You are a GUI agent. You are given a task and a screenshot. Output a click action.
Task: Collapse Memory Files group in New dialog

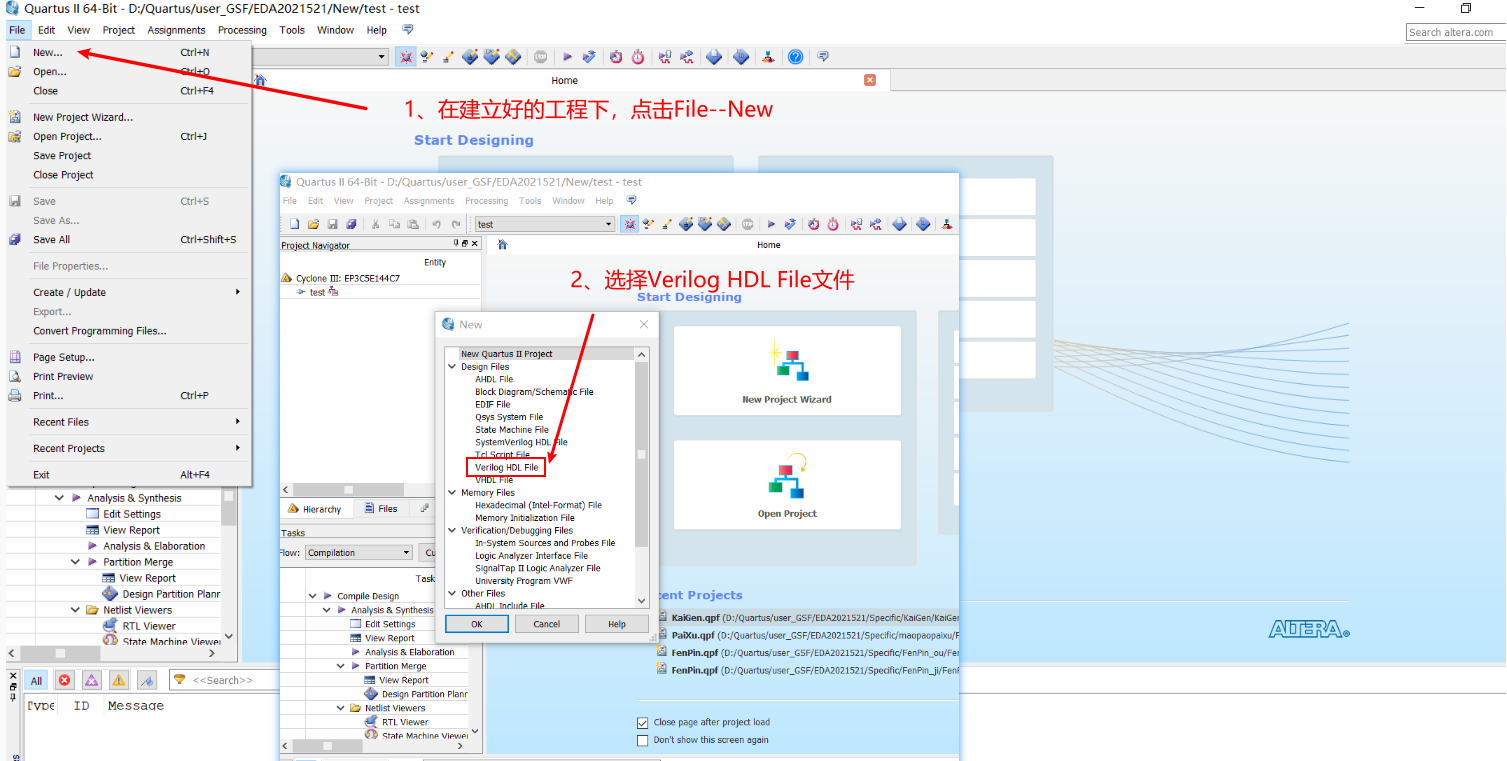pyautogui.click(x=452, y=493)
